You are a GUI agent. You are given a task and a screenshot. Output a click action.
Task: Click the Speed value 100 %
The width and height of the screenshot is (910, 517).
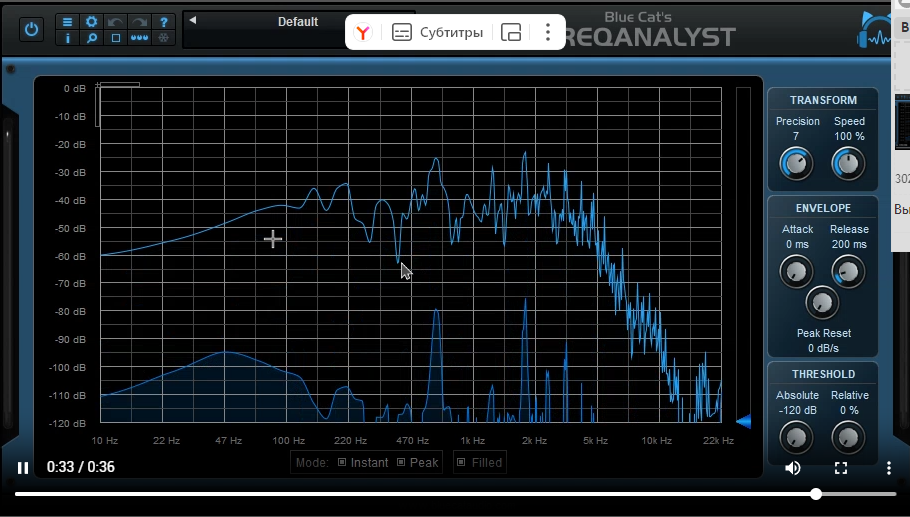click(x=850, y=136)
